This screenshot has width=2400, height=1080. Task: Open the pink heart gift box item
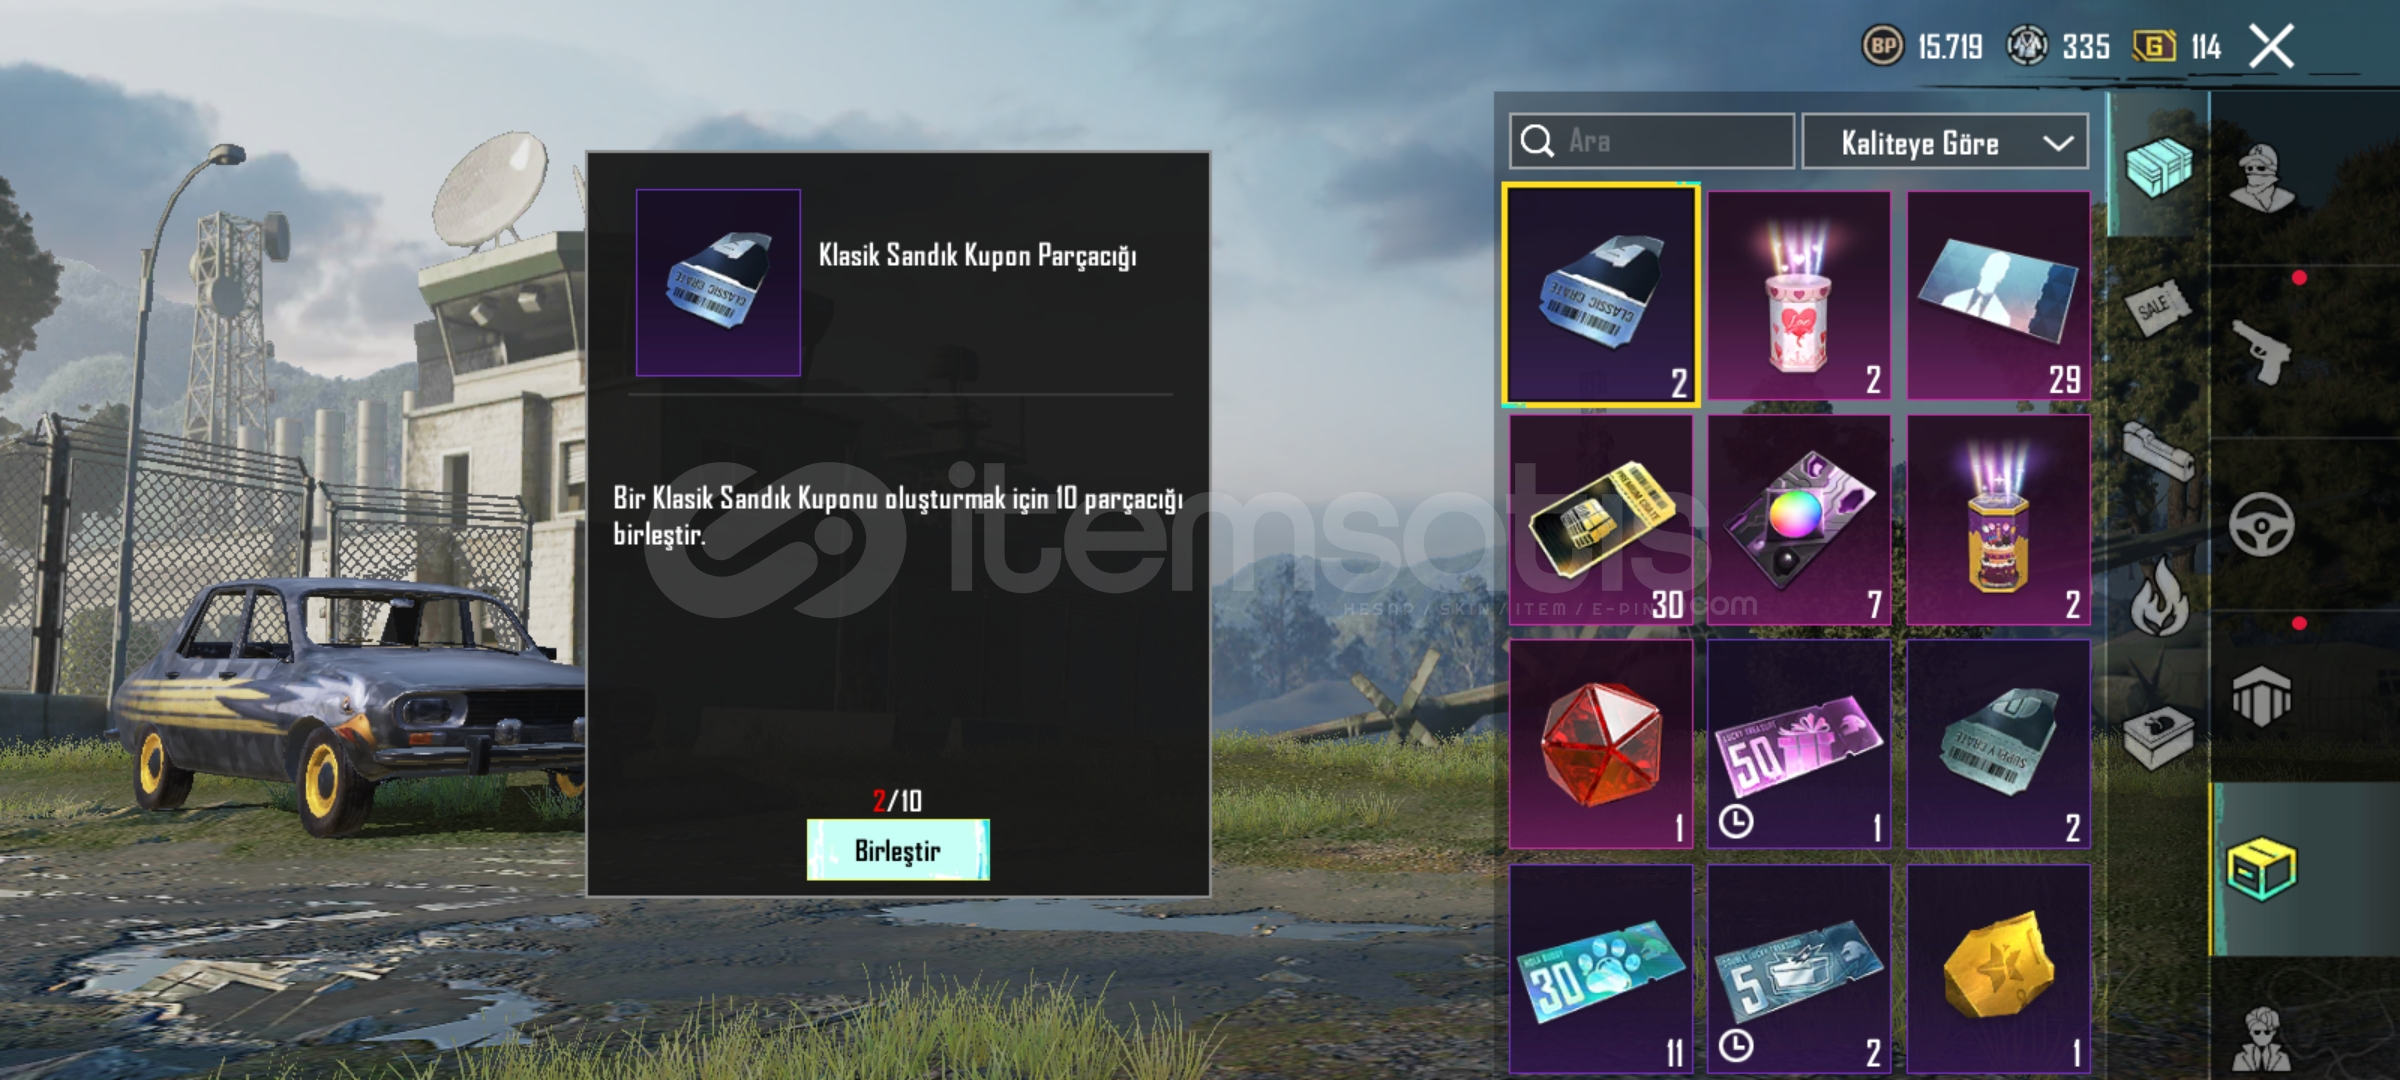pyautogui.click(x=1798, y=295)
